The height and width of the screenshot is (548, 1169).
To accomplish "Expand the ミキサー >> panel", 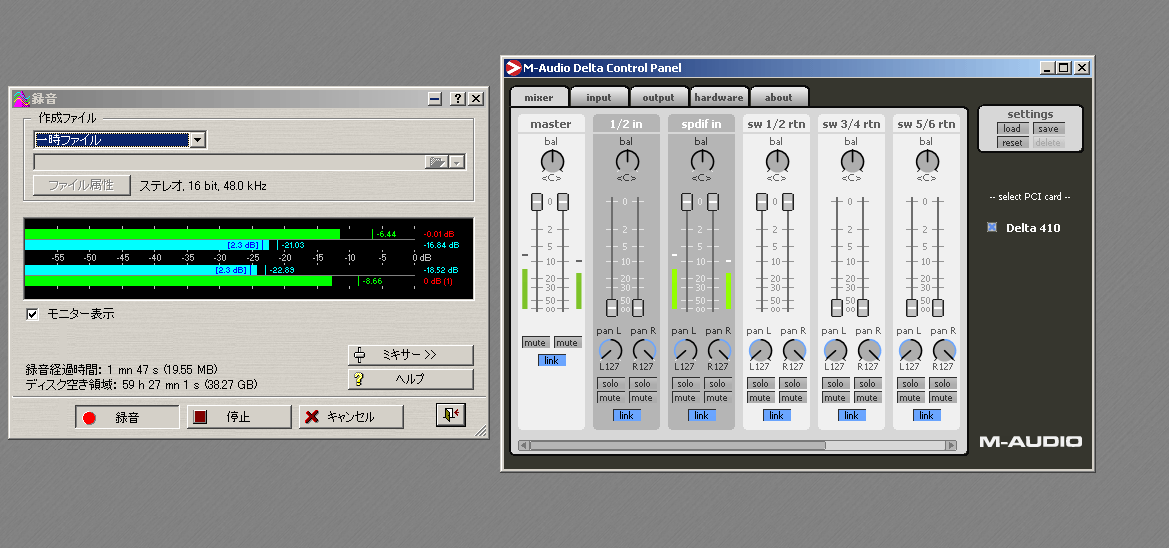I will (x=410, y=355).
